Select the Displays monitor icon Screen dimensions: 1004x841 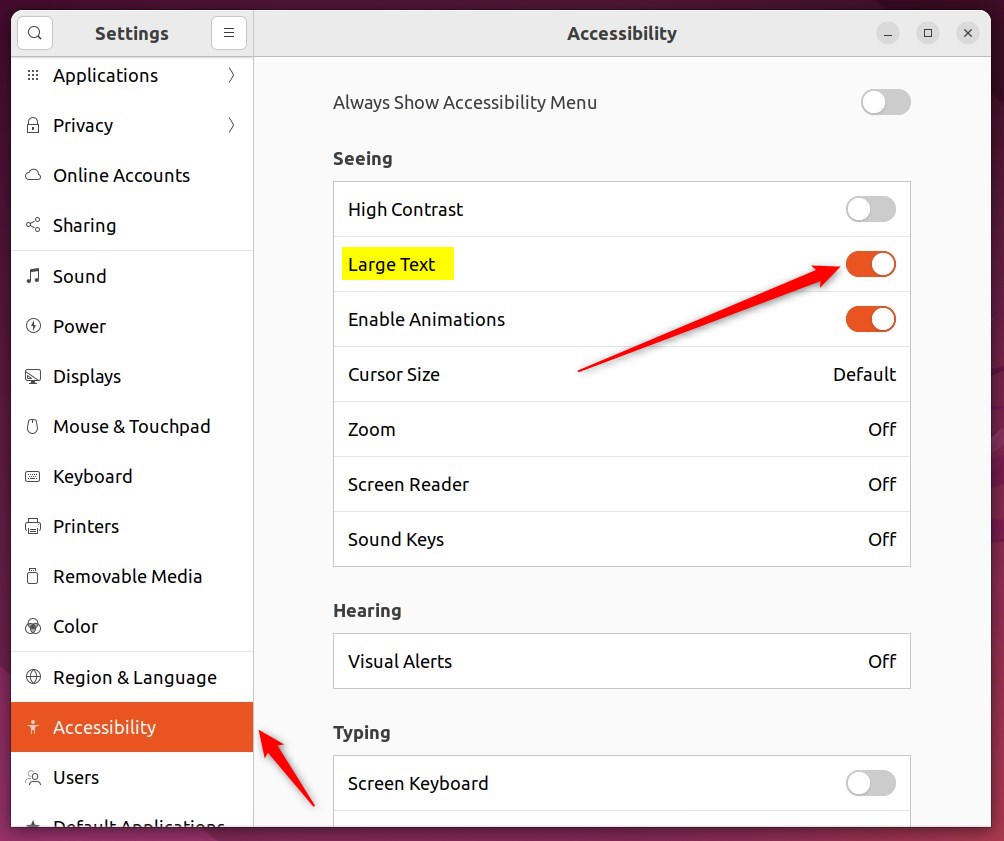(x=34, y=377)
